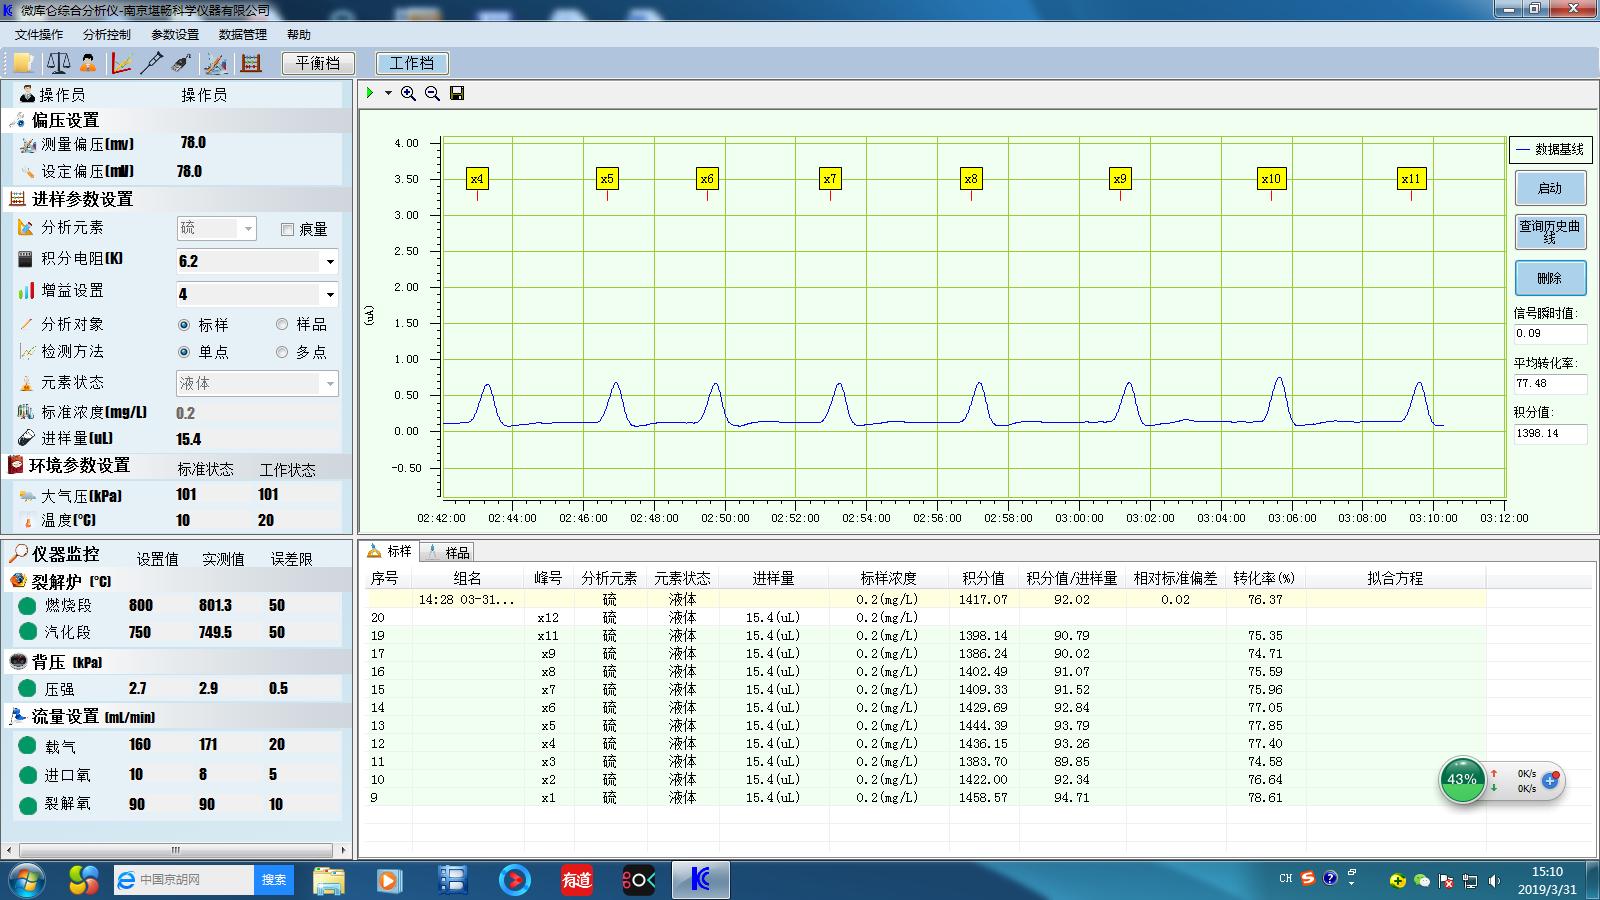Image resolution: width=1600 pixels, height=900 pixels.
Task: Click the balance scales toolbar icon
Action: 58,63
